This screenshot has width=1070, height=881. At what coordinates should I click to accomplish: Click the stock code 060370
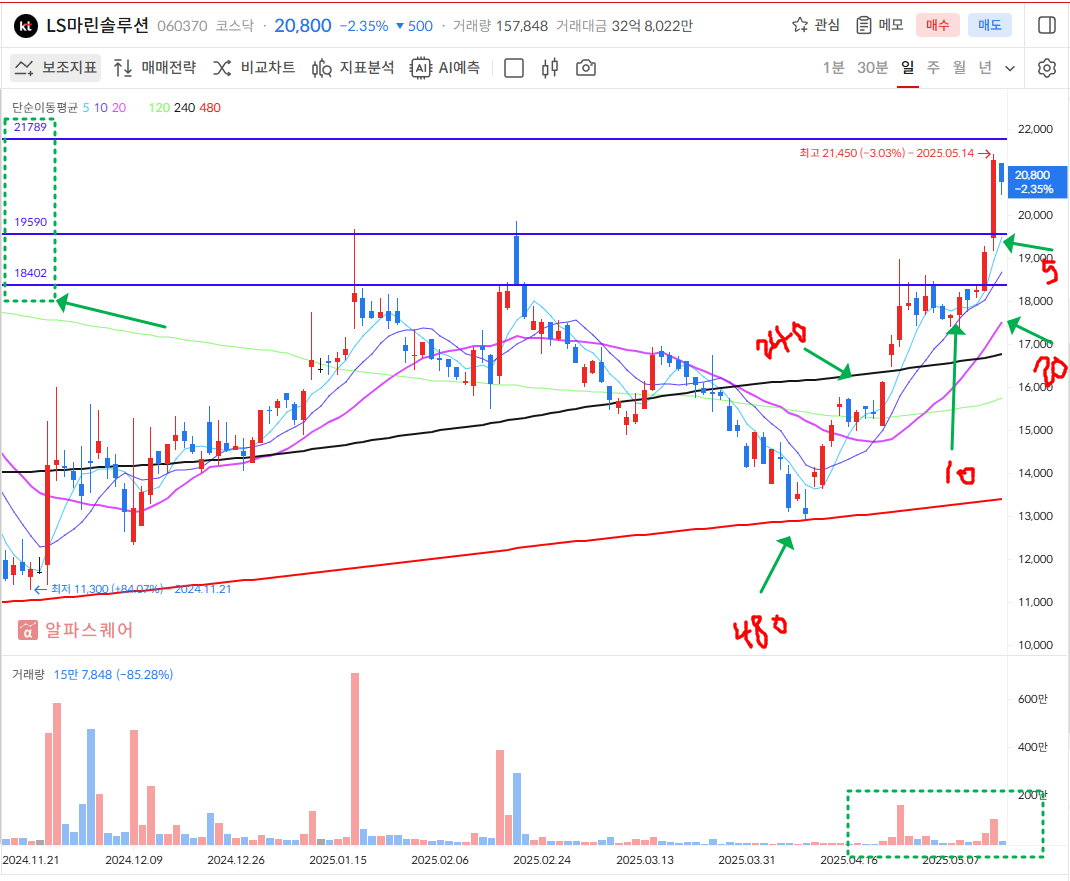[x=182, y=26]
